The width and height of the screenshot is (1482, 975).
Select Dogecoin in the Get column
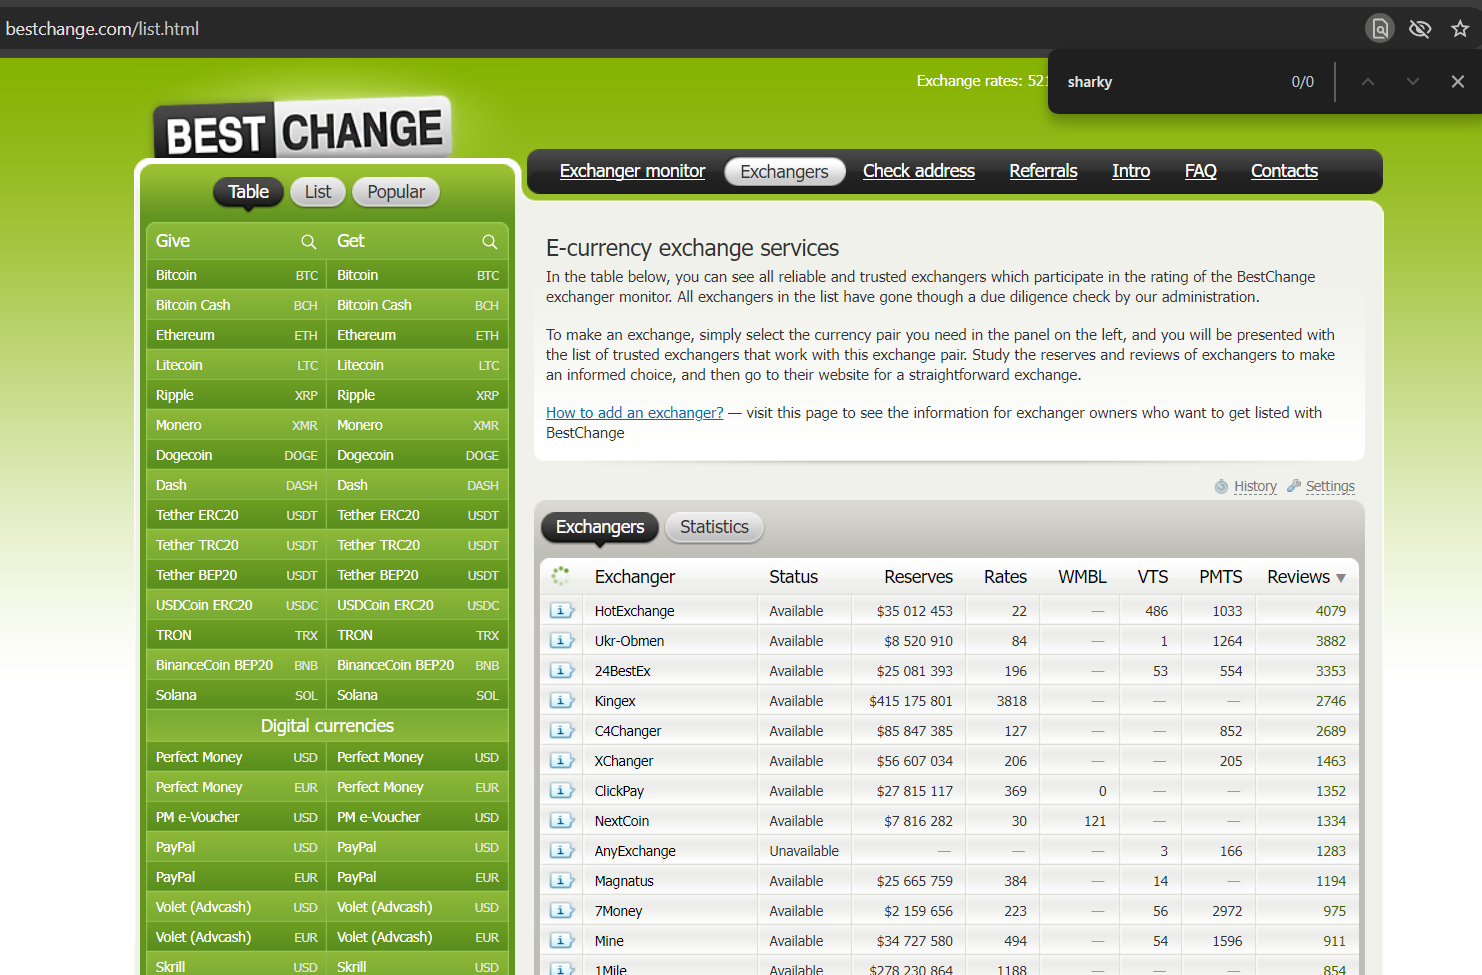418,455
